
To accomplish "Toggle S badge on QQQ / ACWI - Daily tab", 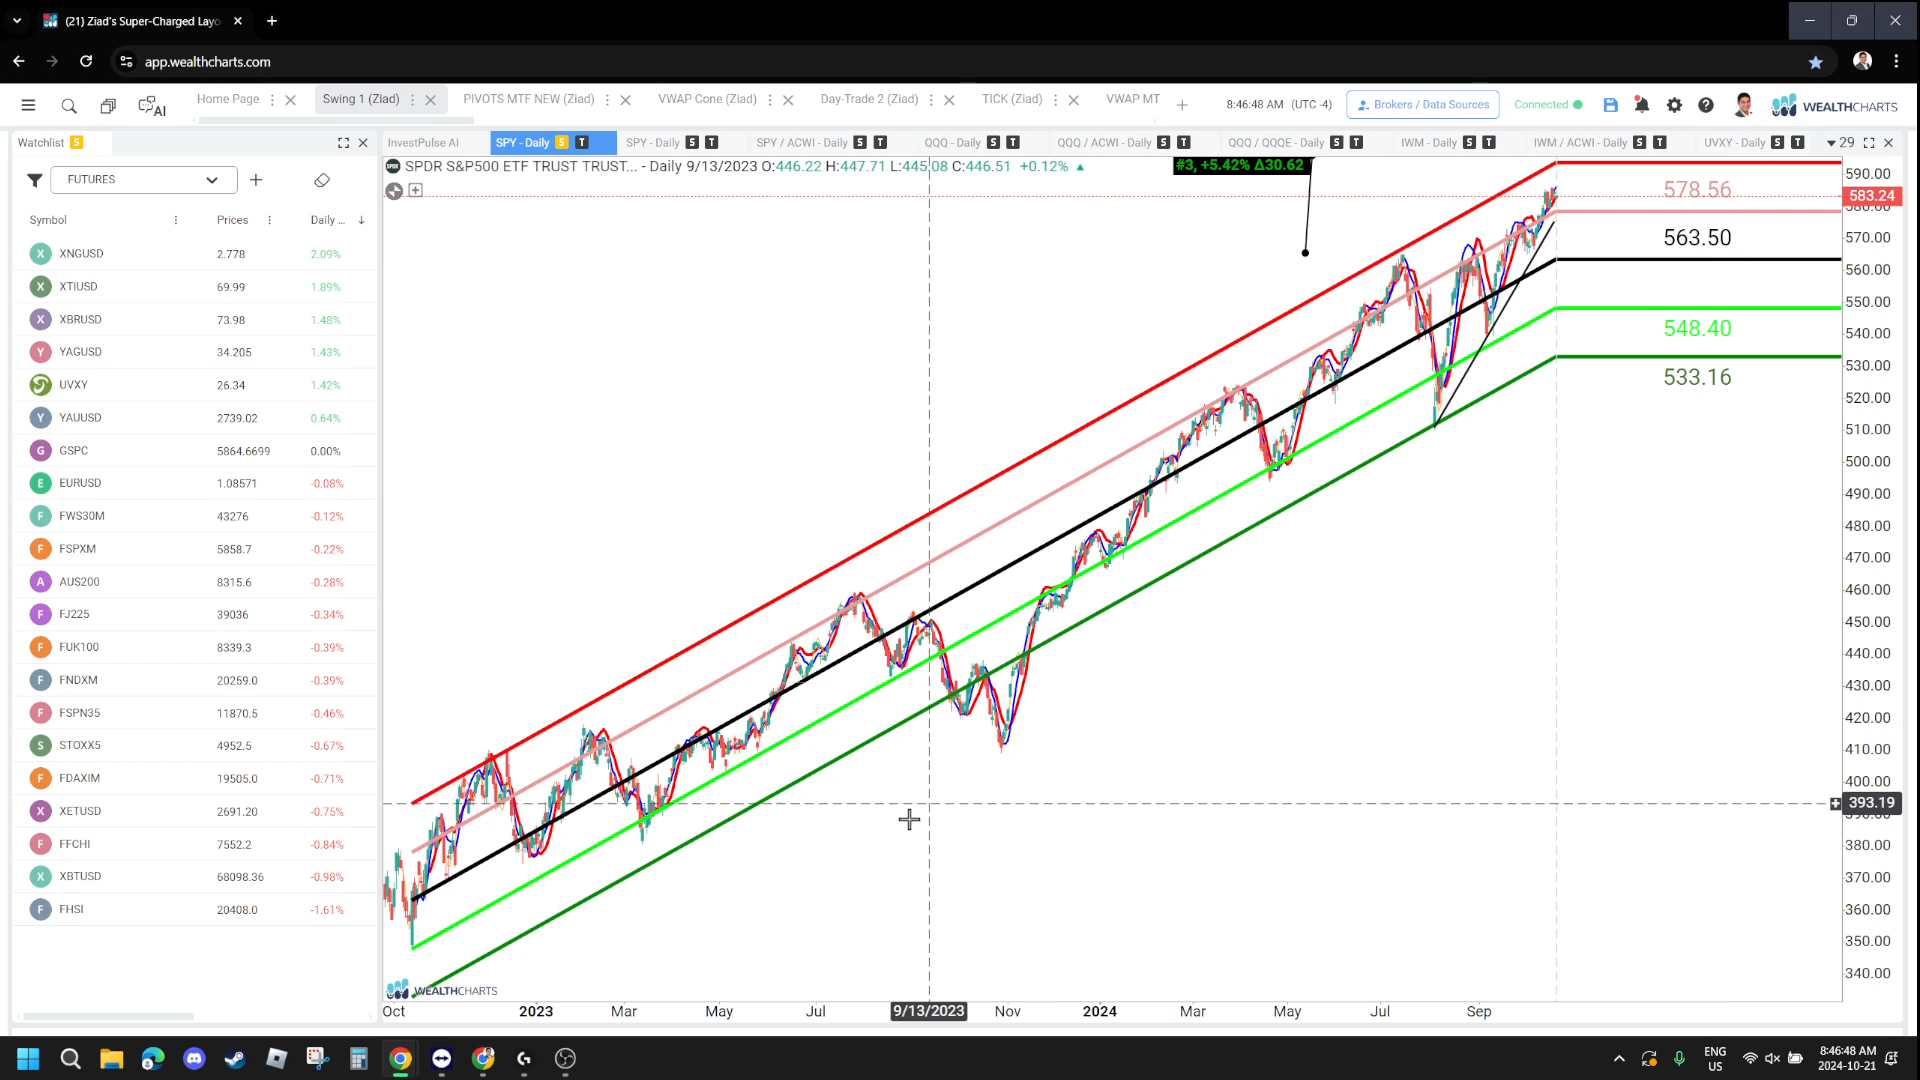I will [x=1164, y=142].
